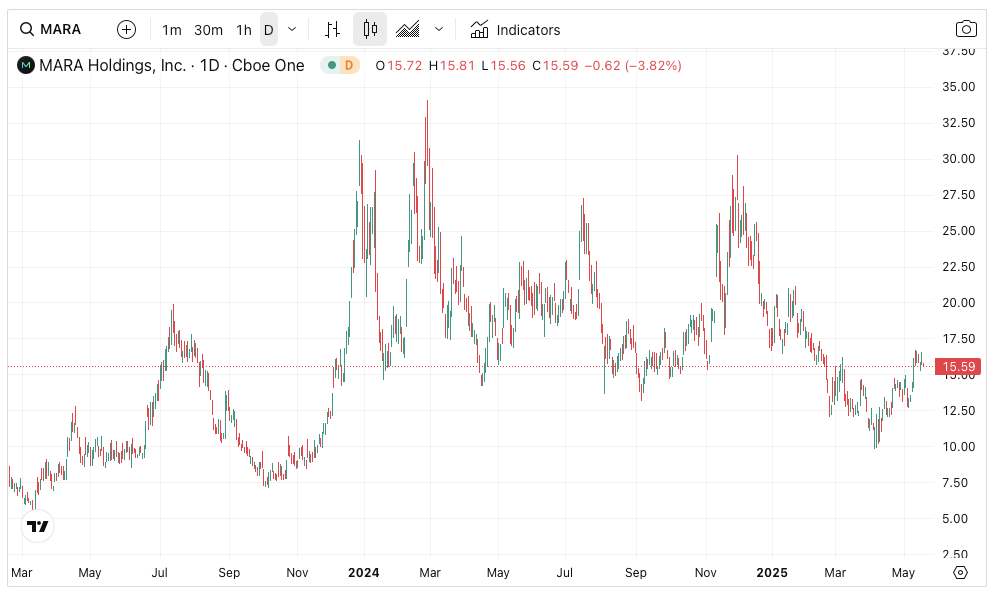
Task: Open the TradingView logo link
Action: click(37, 526)
